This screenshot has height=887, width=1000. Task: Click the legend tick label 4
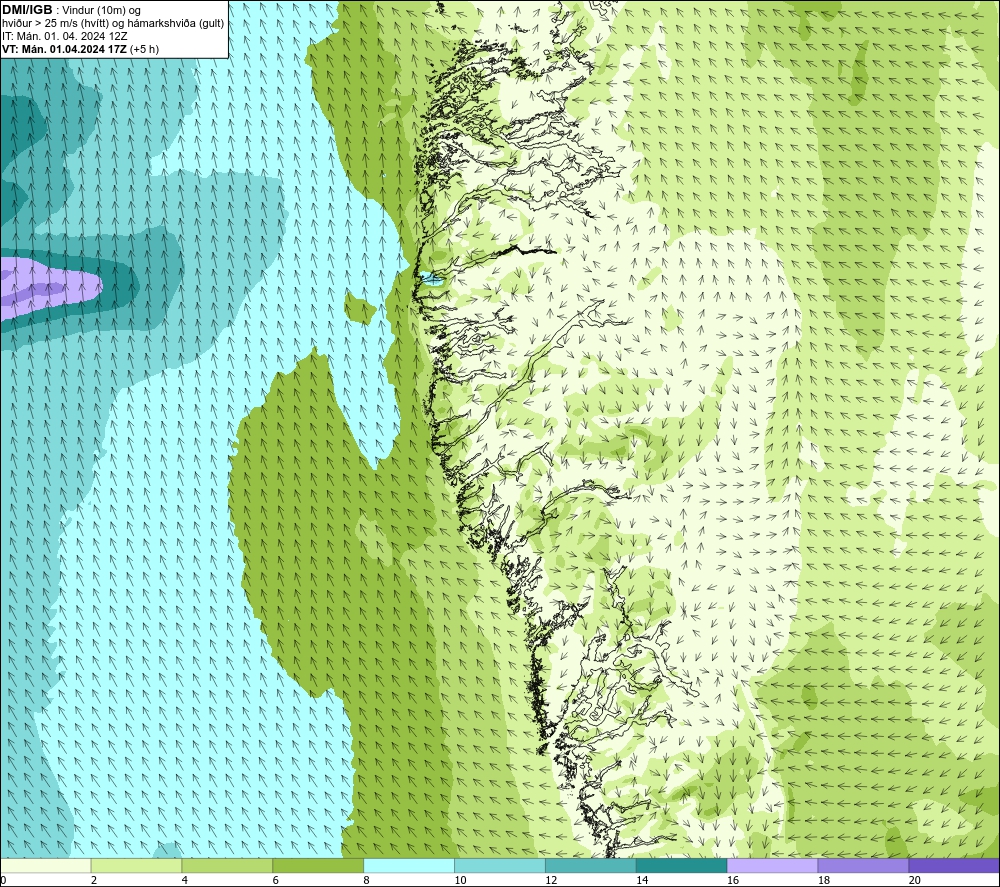185,880
